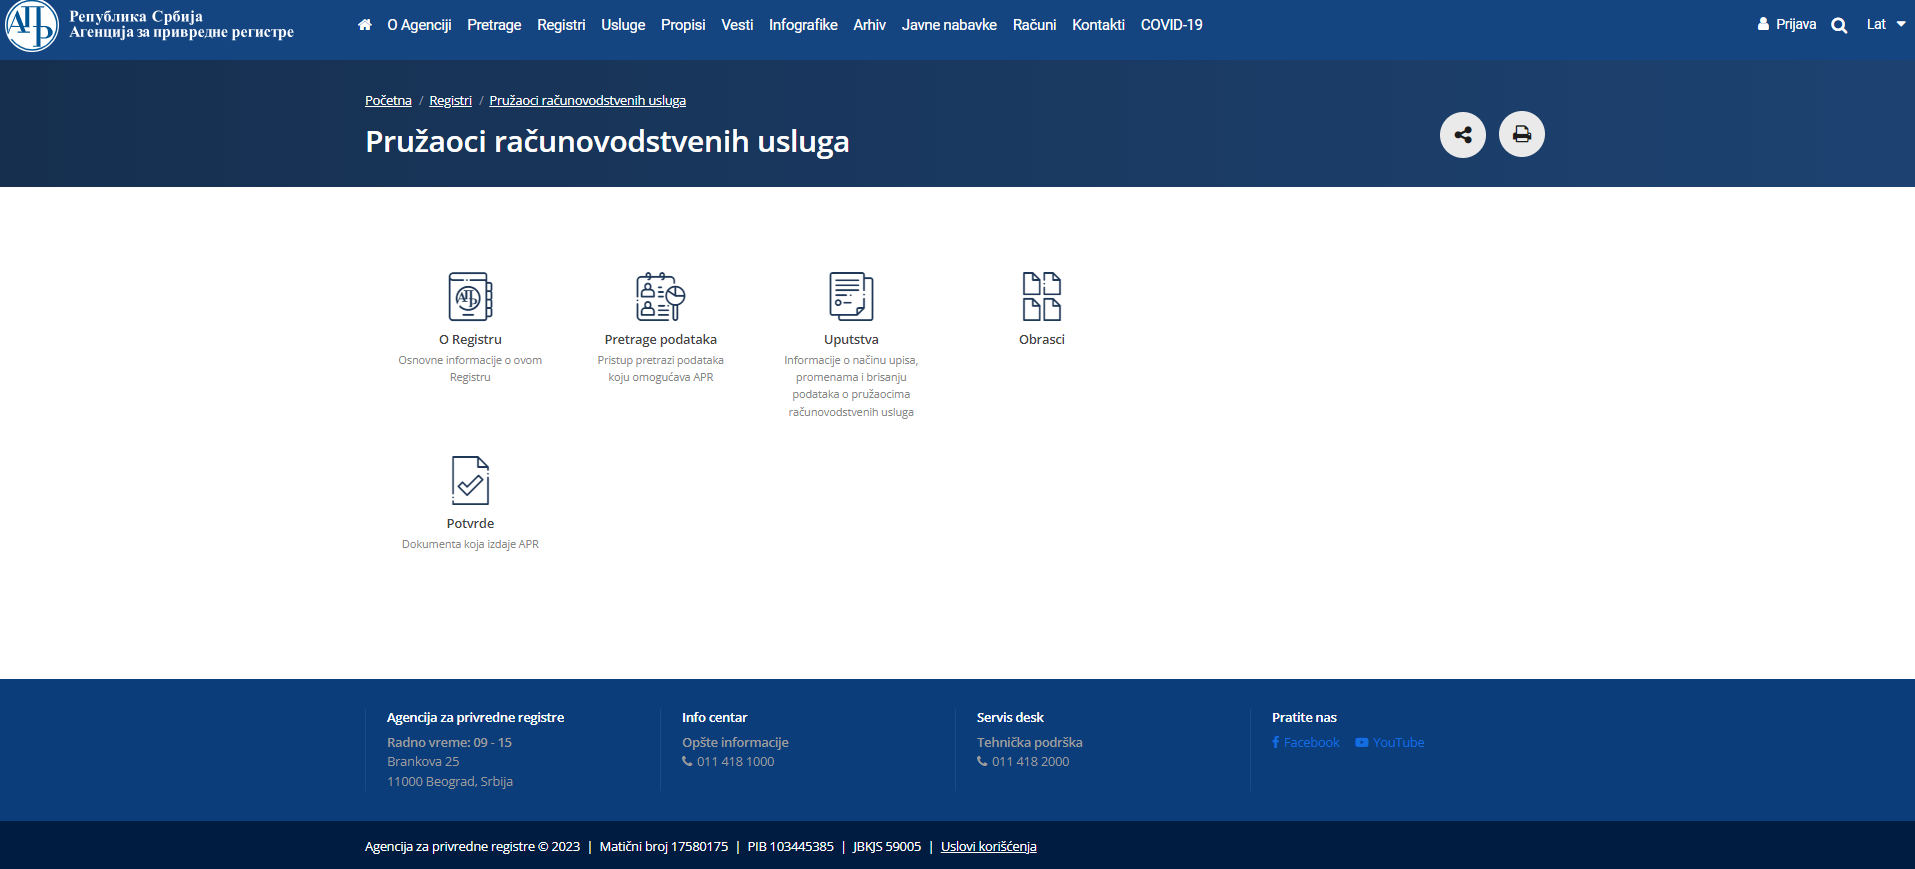Click the Uputstva document icon

click(x=851, y=296)
